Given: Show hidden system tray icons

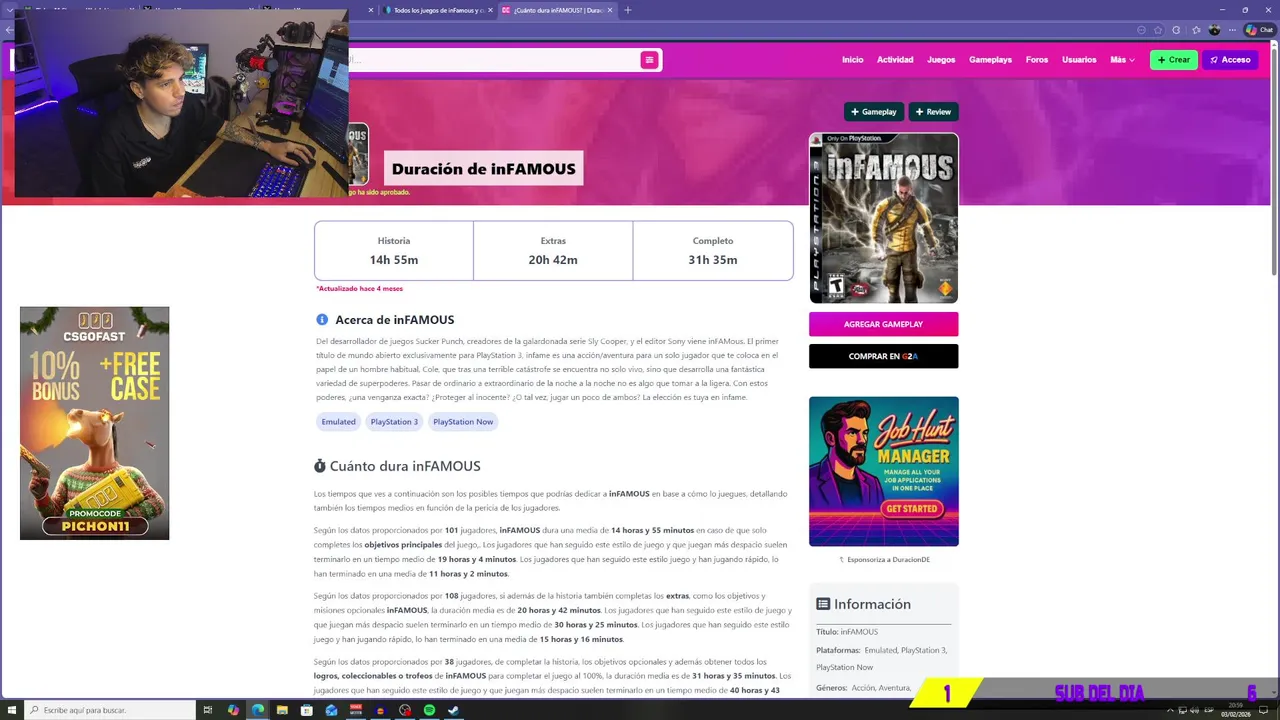Looking at the screenshot, I should pyautogui.click(x=1170, y=710).
